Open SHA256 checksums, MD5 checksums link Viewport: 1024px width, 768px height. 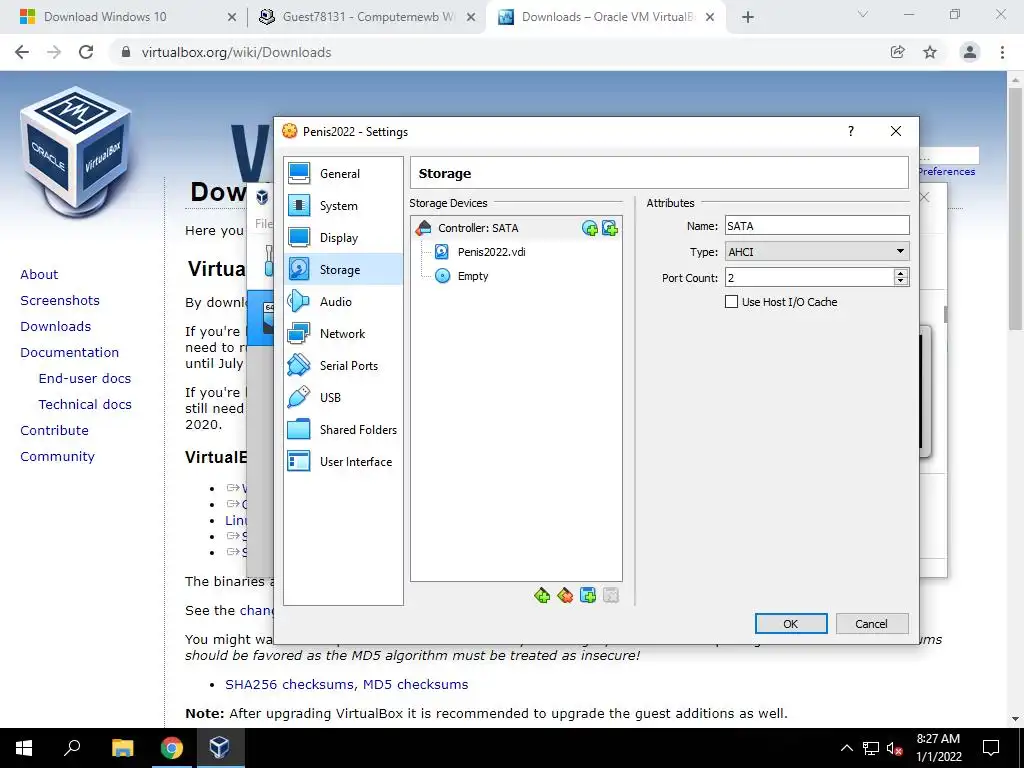(347, 684)
